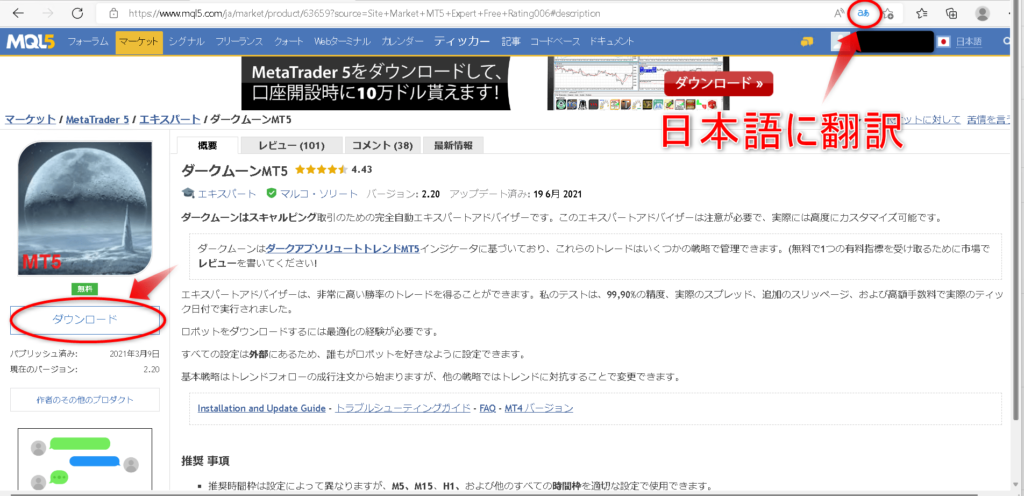Click the エキスパート breadcrumb link
The height and width of the screenshot is (496, 1024).
pos(170,119)
